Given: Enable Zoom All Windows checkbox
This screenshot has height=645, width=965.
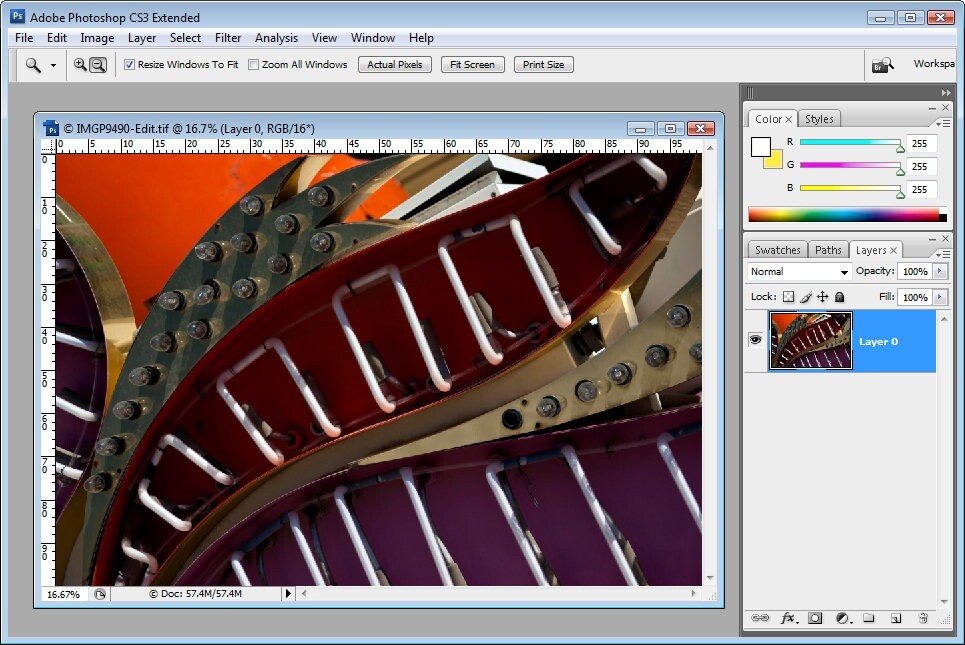Looking at the screenshot, I should [x=253, y=65].
